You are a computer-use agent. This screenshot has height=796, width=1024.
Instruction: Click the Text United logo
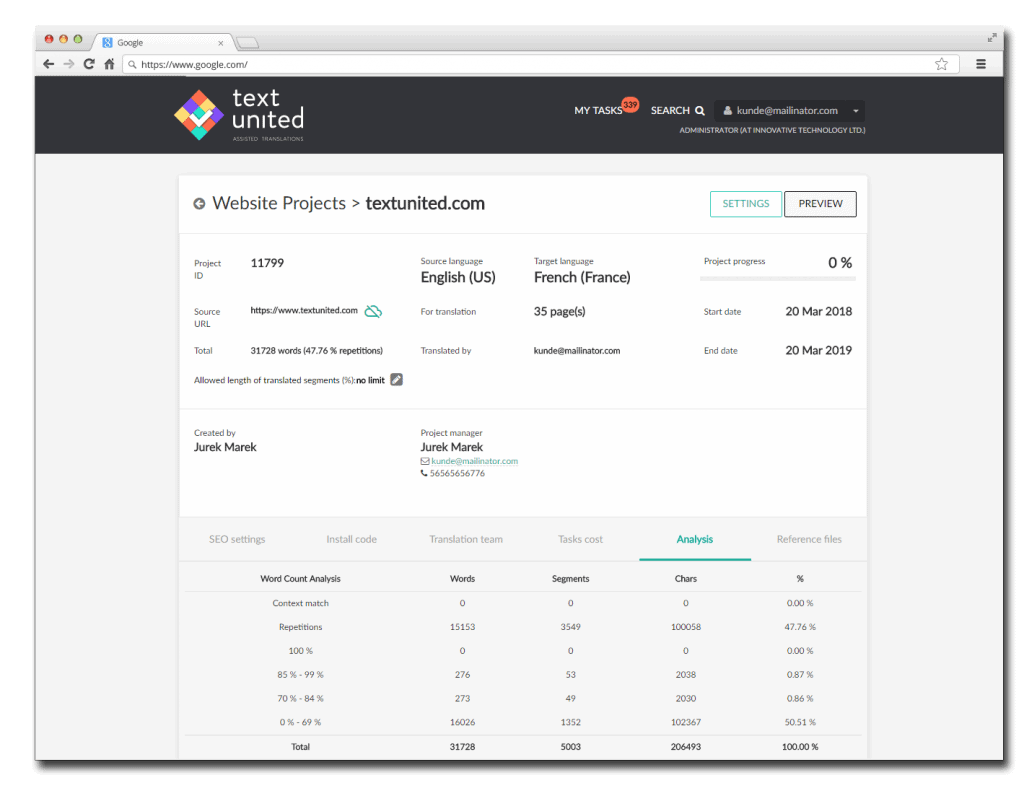point(239,115)
